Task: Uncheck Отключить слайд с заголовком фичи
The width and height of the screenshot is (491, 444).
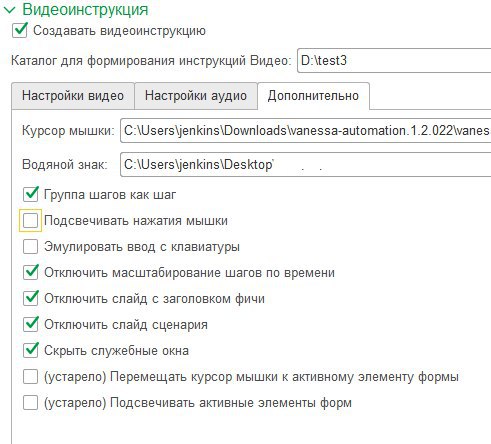Action: pyautogui.click(x=30, y=299)
